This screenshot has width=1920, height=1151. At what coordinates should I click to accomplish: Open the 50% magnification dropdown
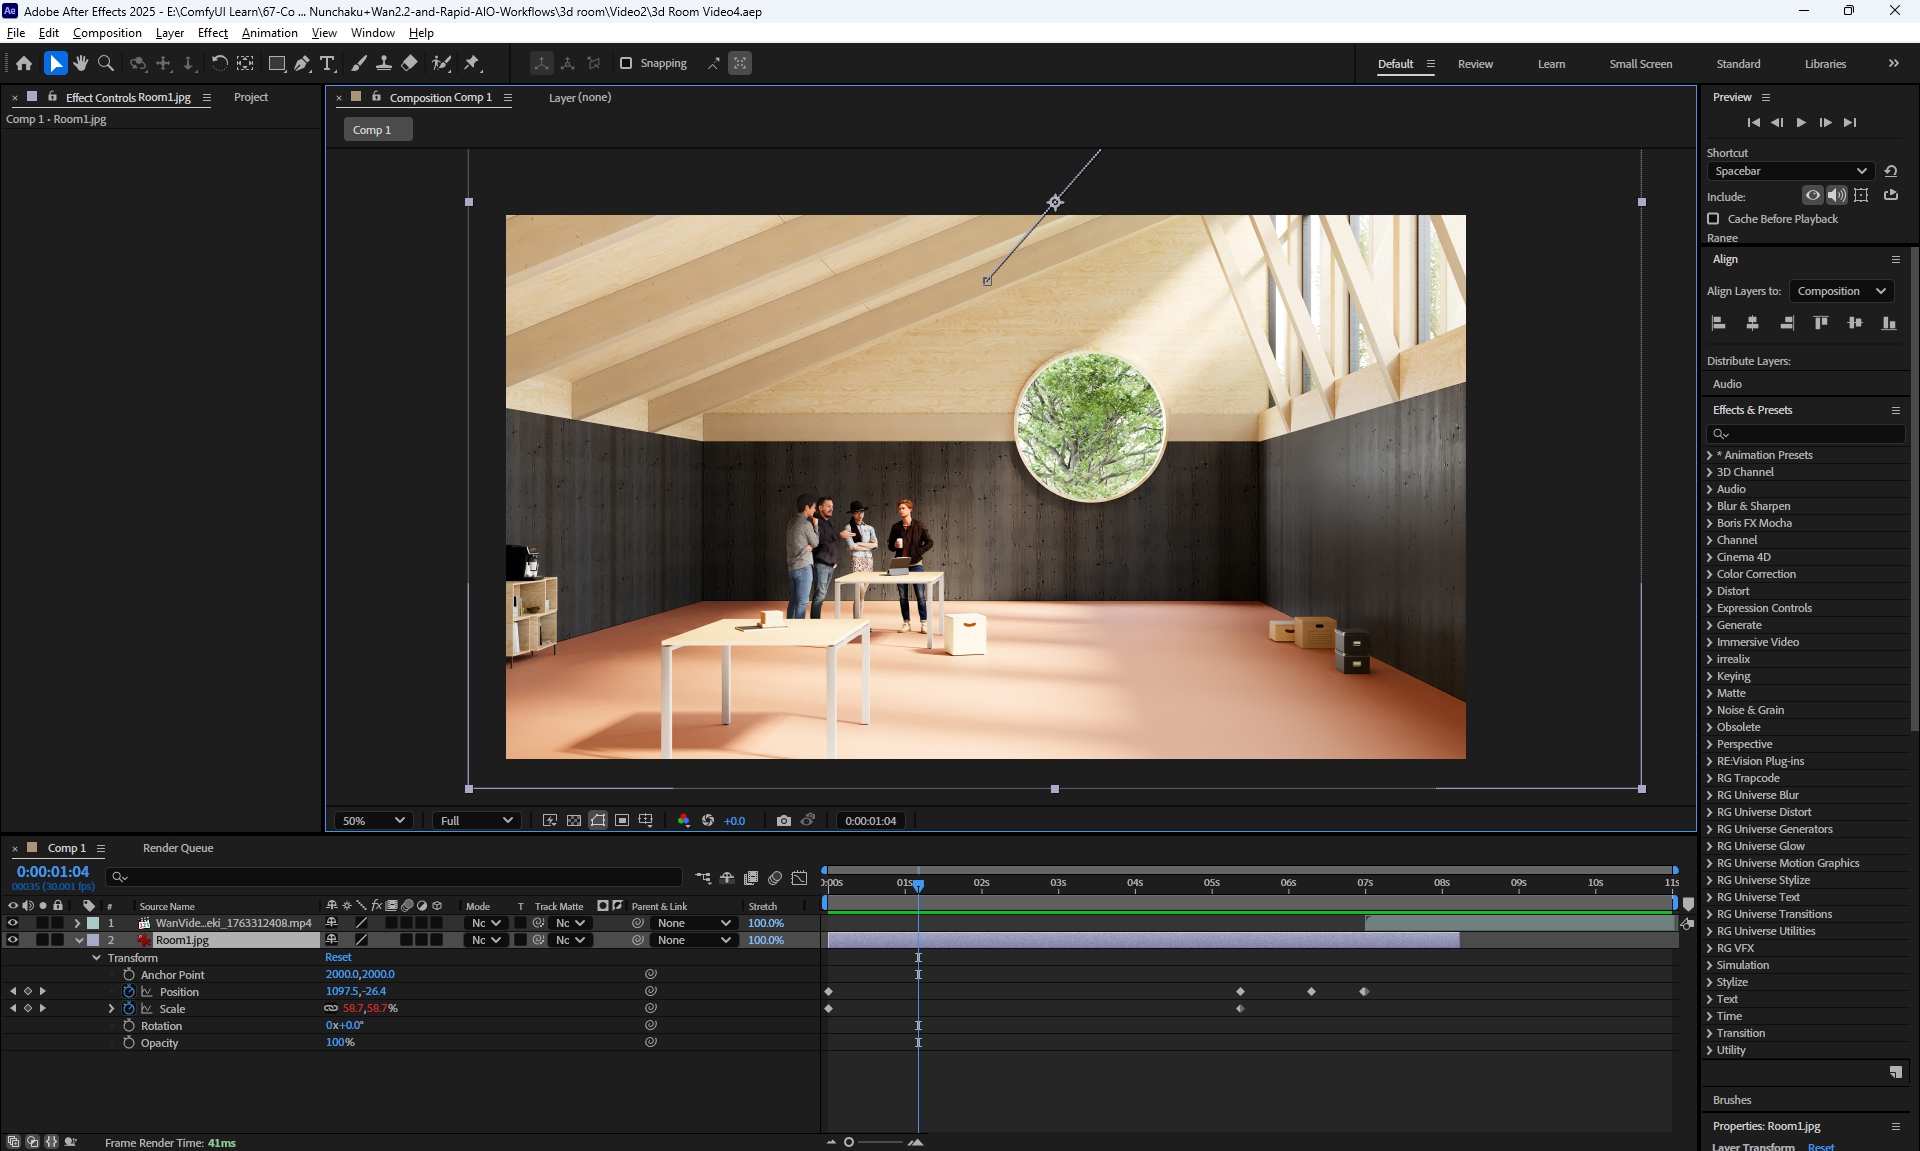click(373, 820)
